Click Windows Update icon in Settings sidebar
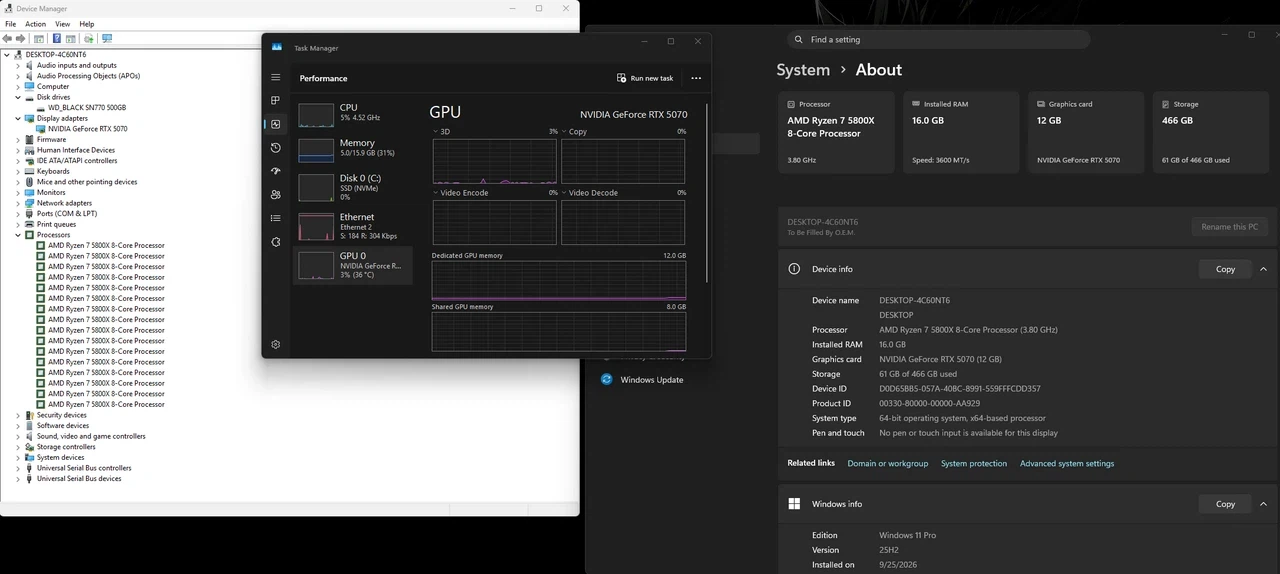 pyautogui.click(x=606, y=379)
